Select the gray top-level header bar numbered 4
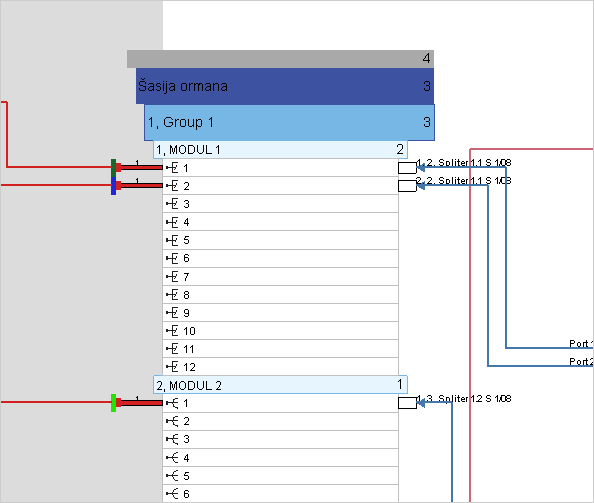Image resolution: width=594 pixels, height=503 pixels. (280, 59)
